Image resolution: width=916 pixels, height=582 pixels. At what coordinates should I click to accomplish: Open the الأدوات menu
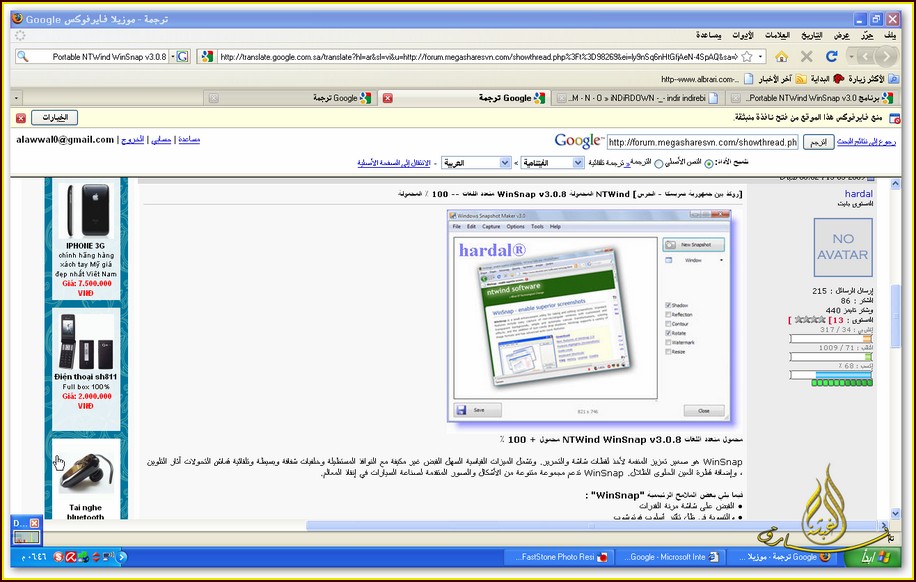(x=743, y=35)
